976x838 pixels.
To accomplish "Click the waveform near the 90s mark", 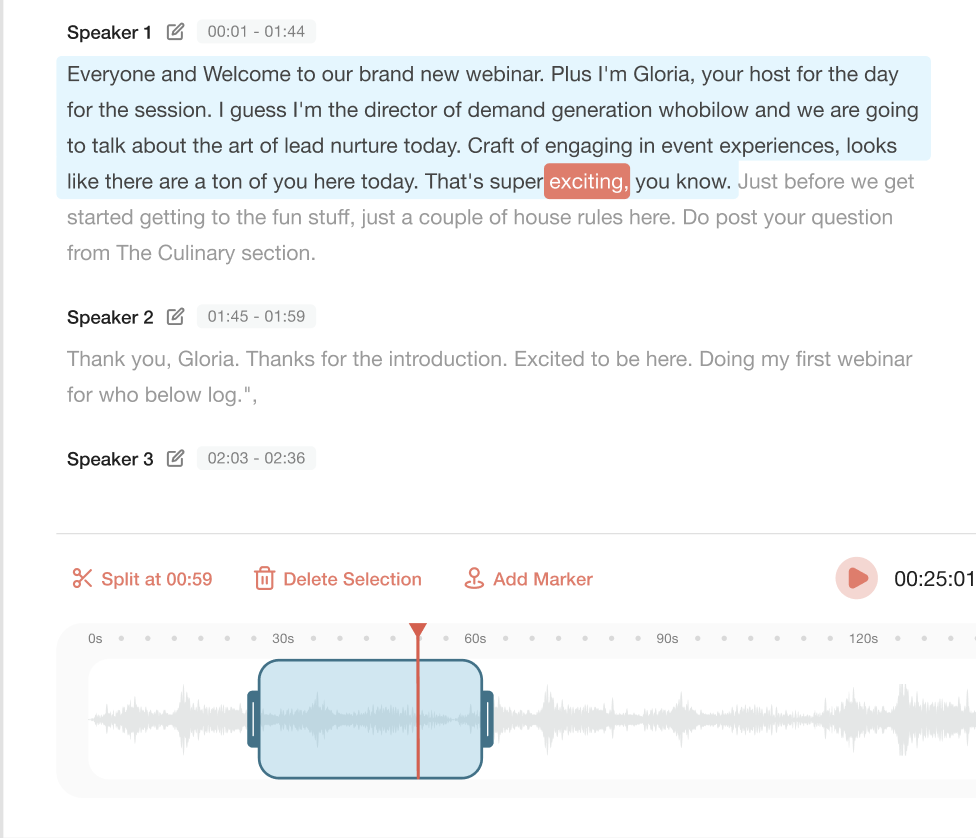I will (x=667, y=719).
